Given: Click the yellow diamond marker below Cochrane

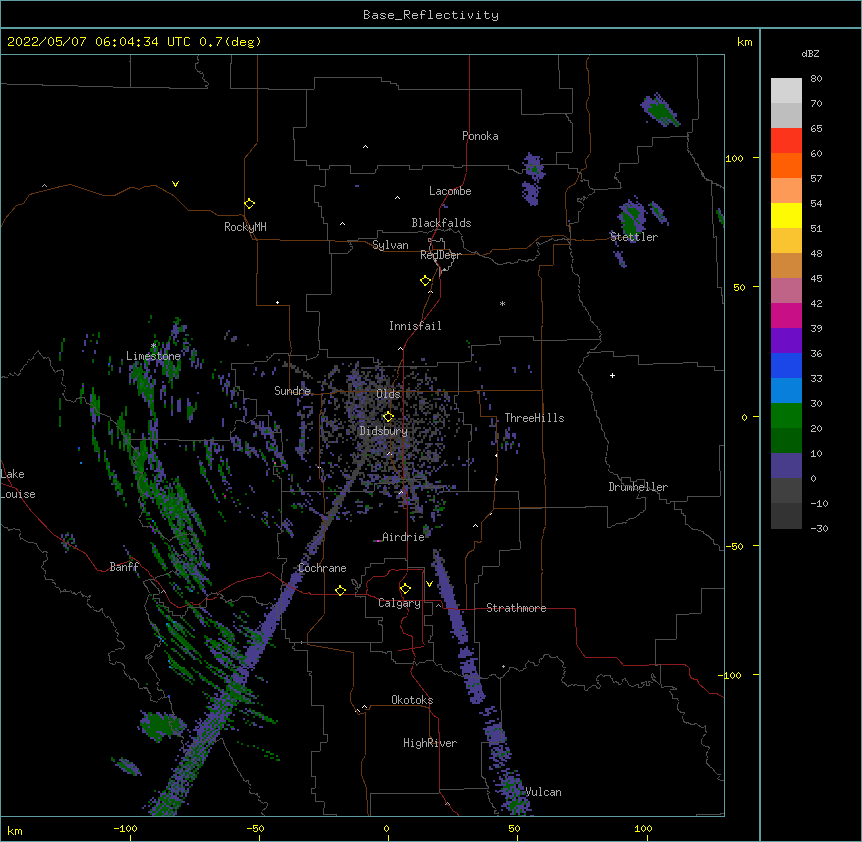Looking at the screenshot, I should 340,590.
